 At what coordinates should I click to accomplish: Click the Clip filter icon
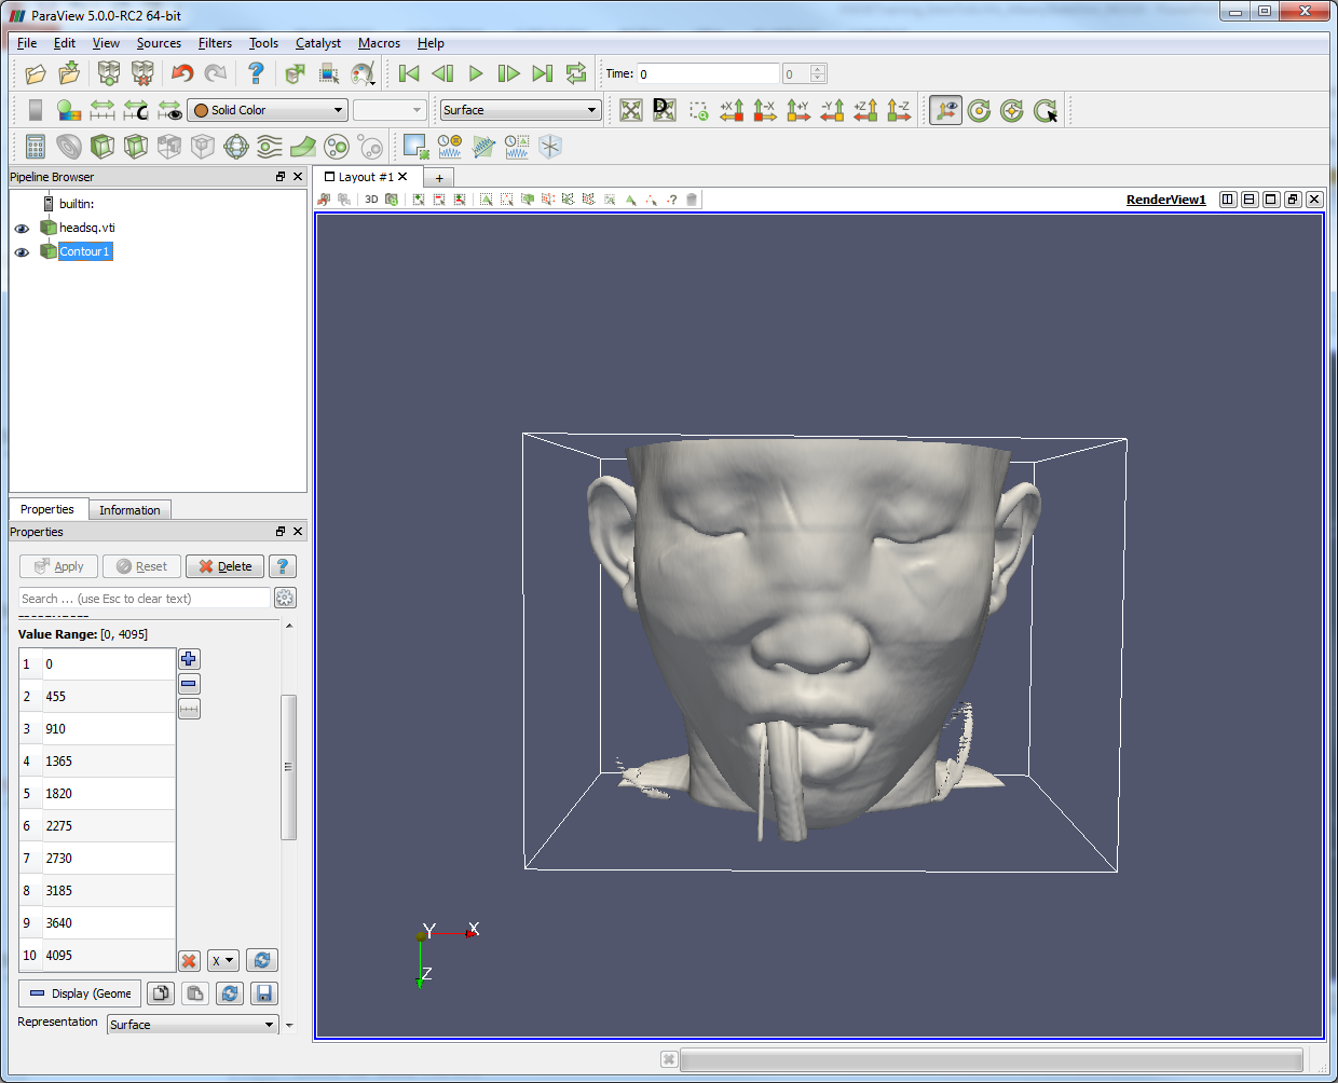[x=102, y=147]
